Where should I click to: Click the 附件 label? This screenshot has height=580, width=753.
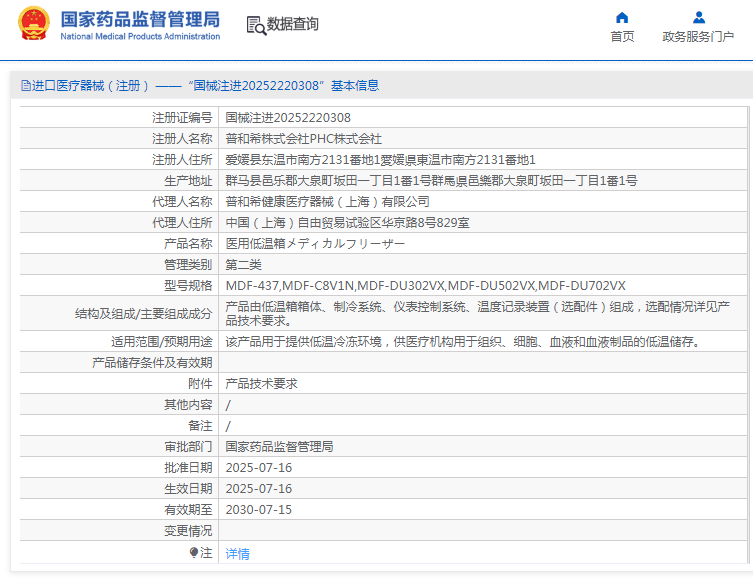tap(200, 384)
